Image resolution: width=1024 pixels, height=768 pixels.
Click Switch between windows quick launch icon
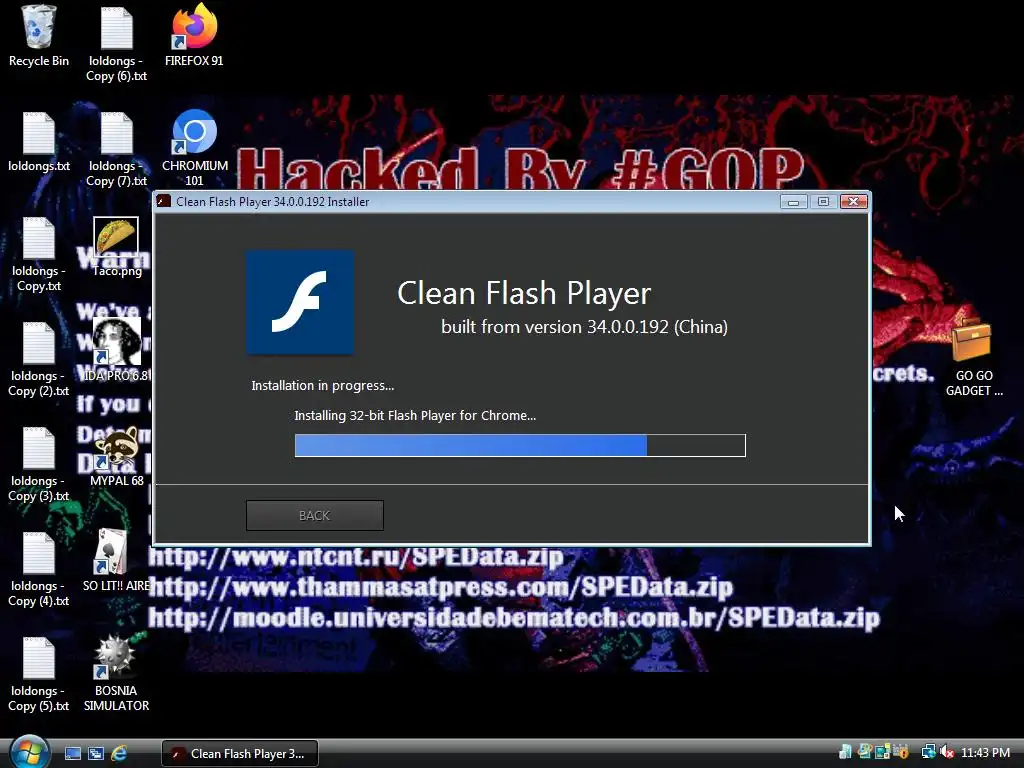click(x=95, y=754)
